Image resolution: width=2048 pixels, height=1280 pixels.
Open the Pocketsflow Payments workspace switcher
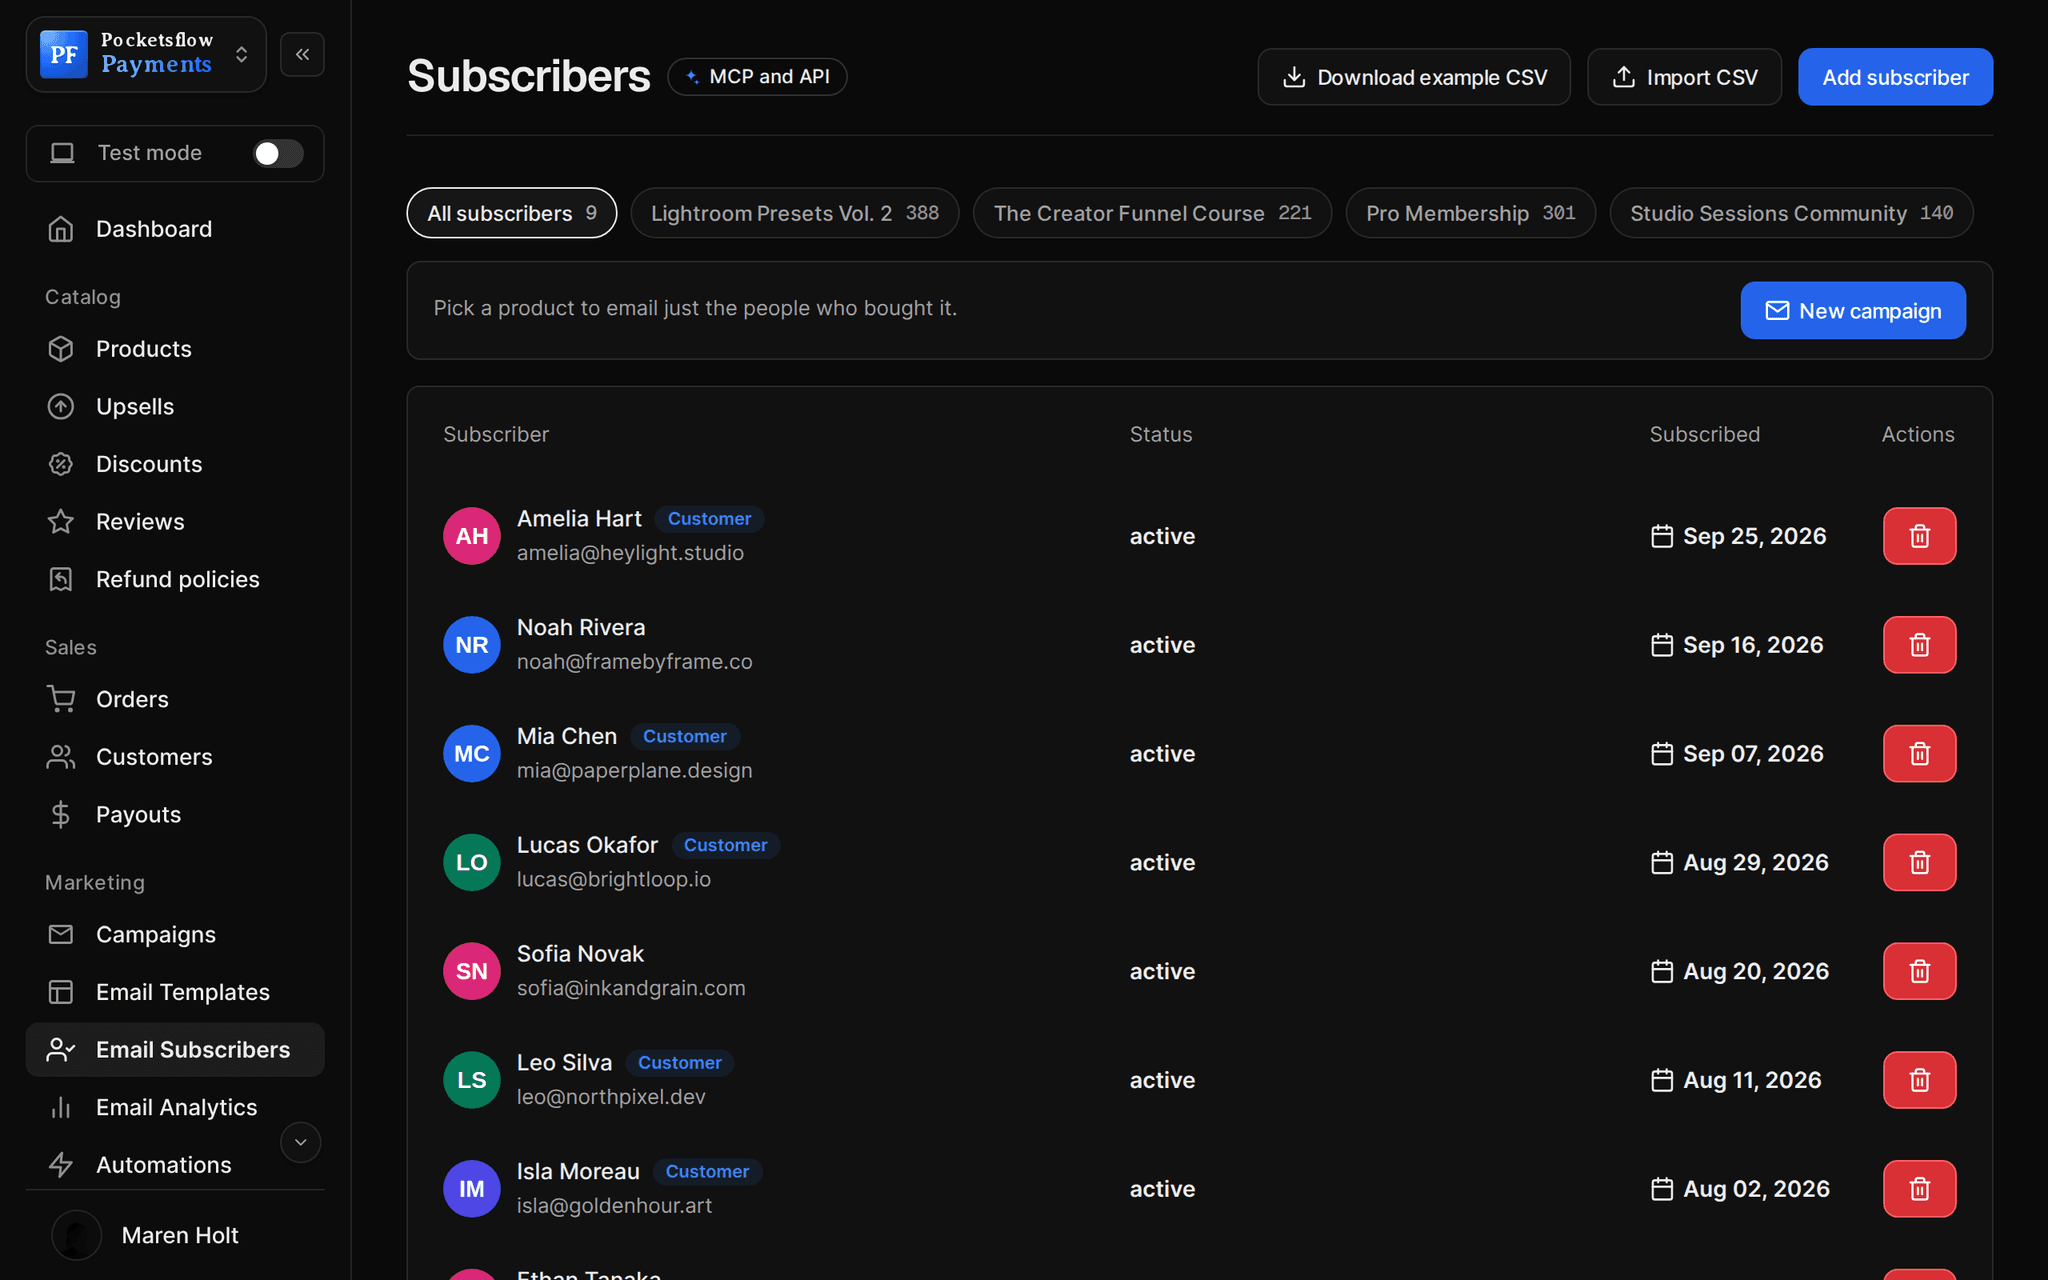click(146, 54)
